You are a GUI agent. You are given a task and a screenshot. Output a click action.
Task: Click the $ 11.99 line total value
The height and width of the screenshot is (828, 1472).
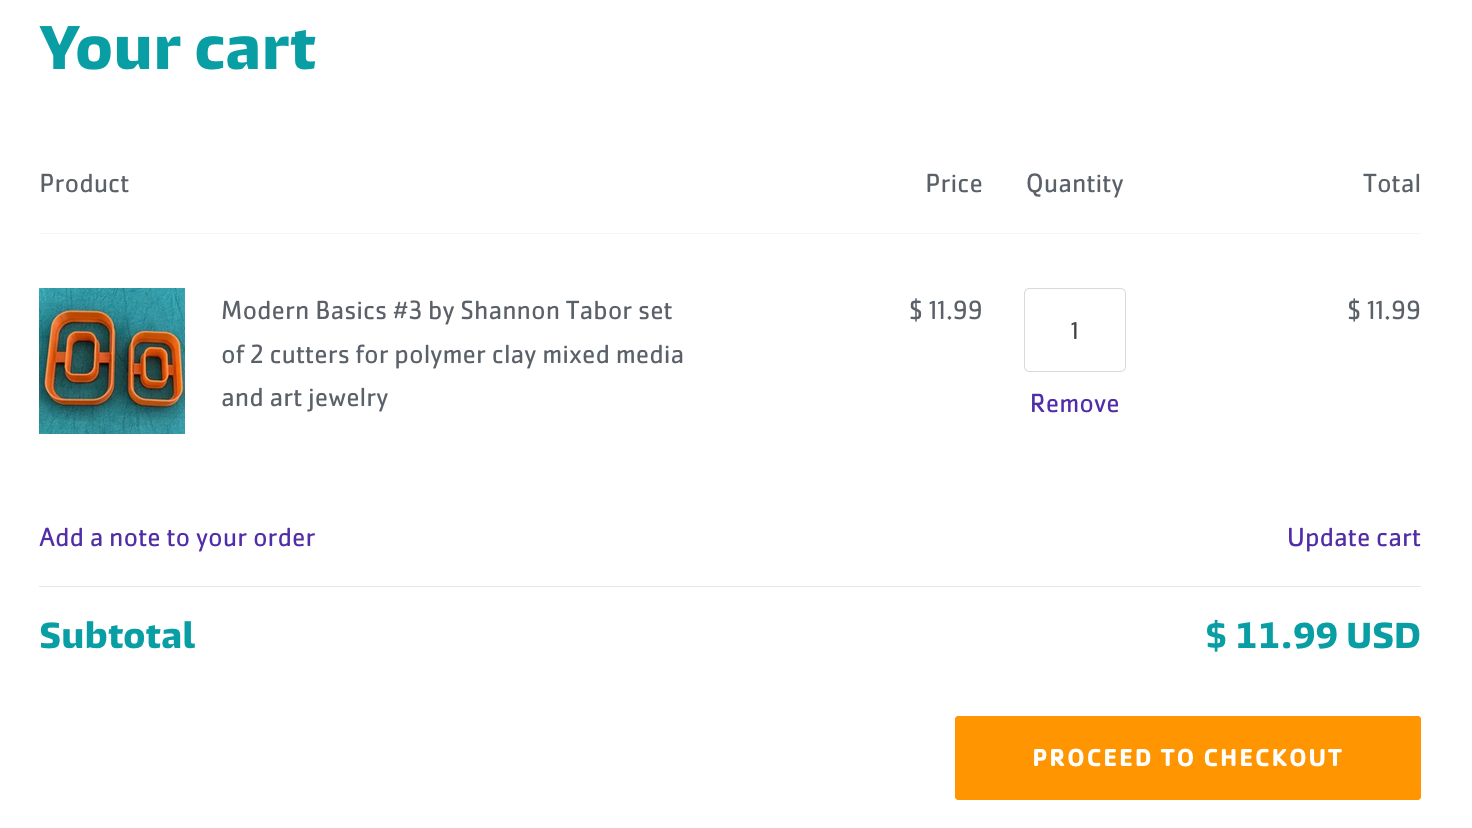coord(1383,311)
